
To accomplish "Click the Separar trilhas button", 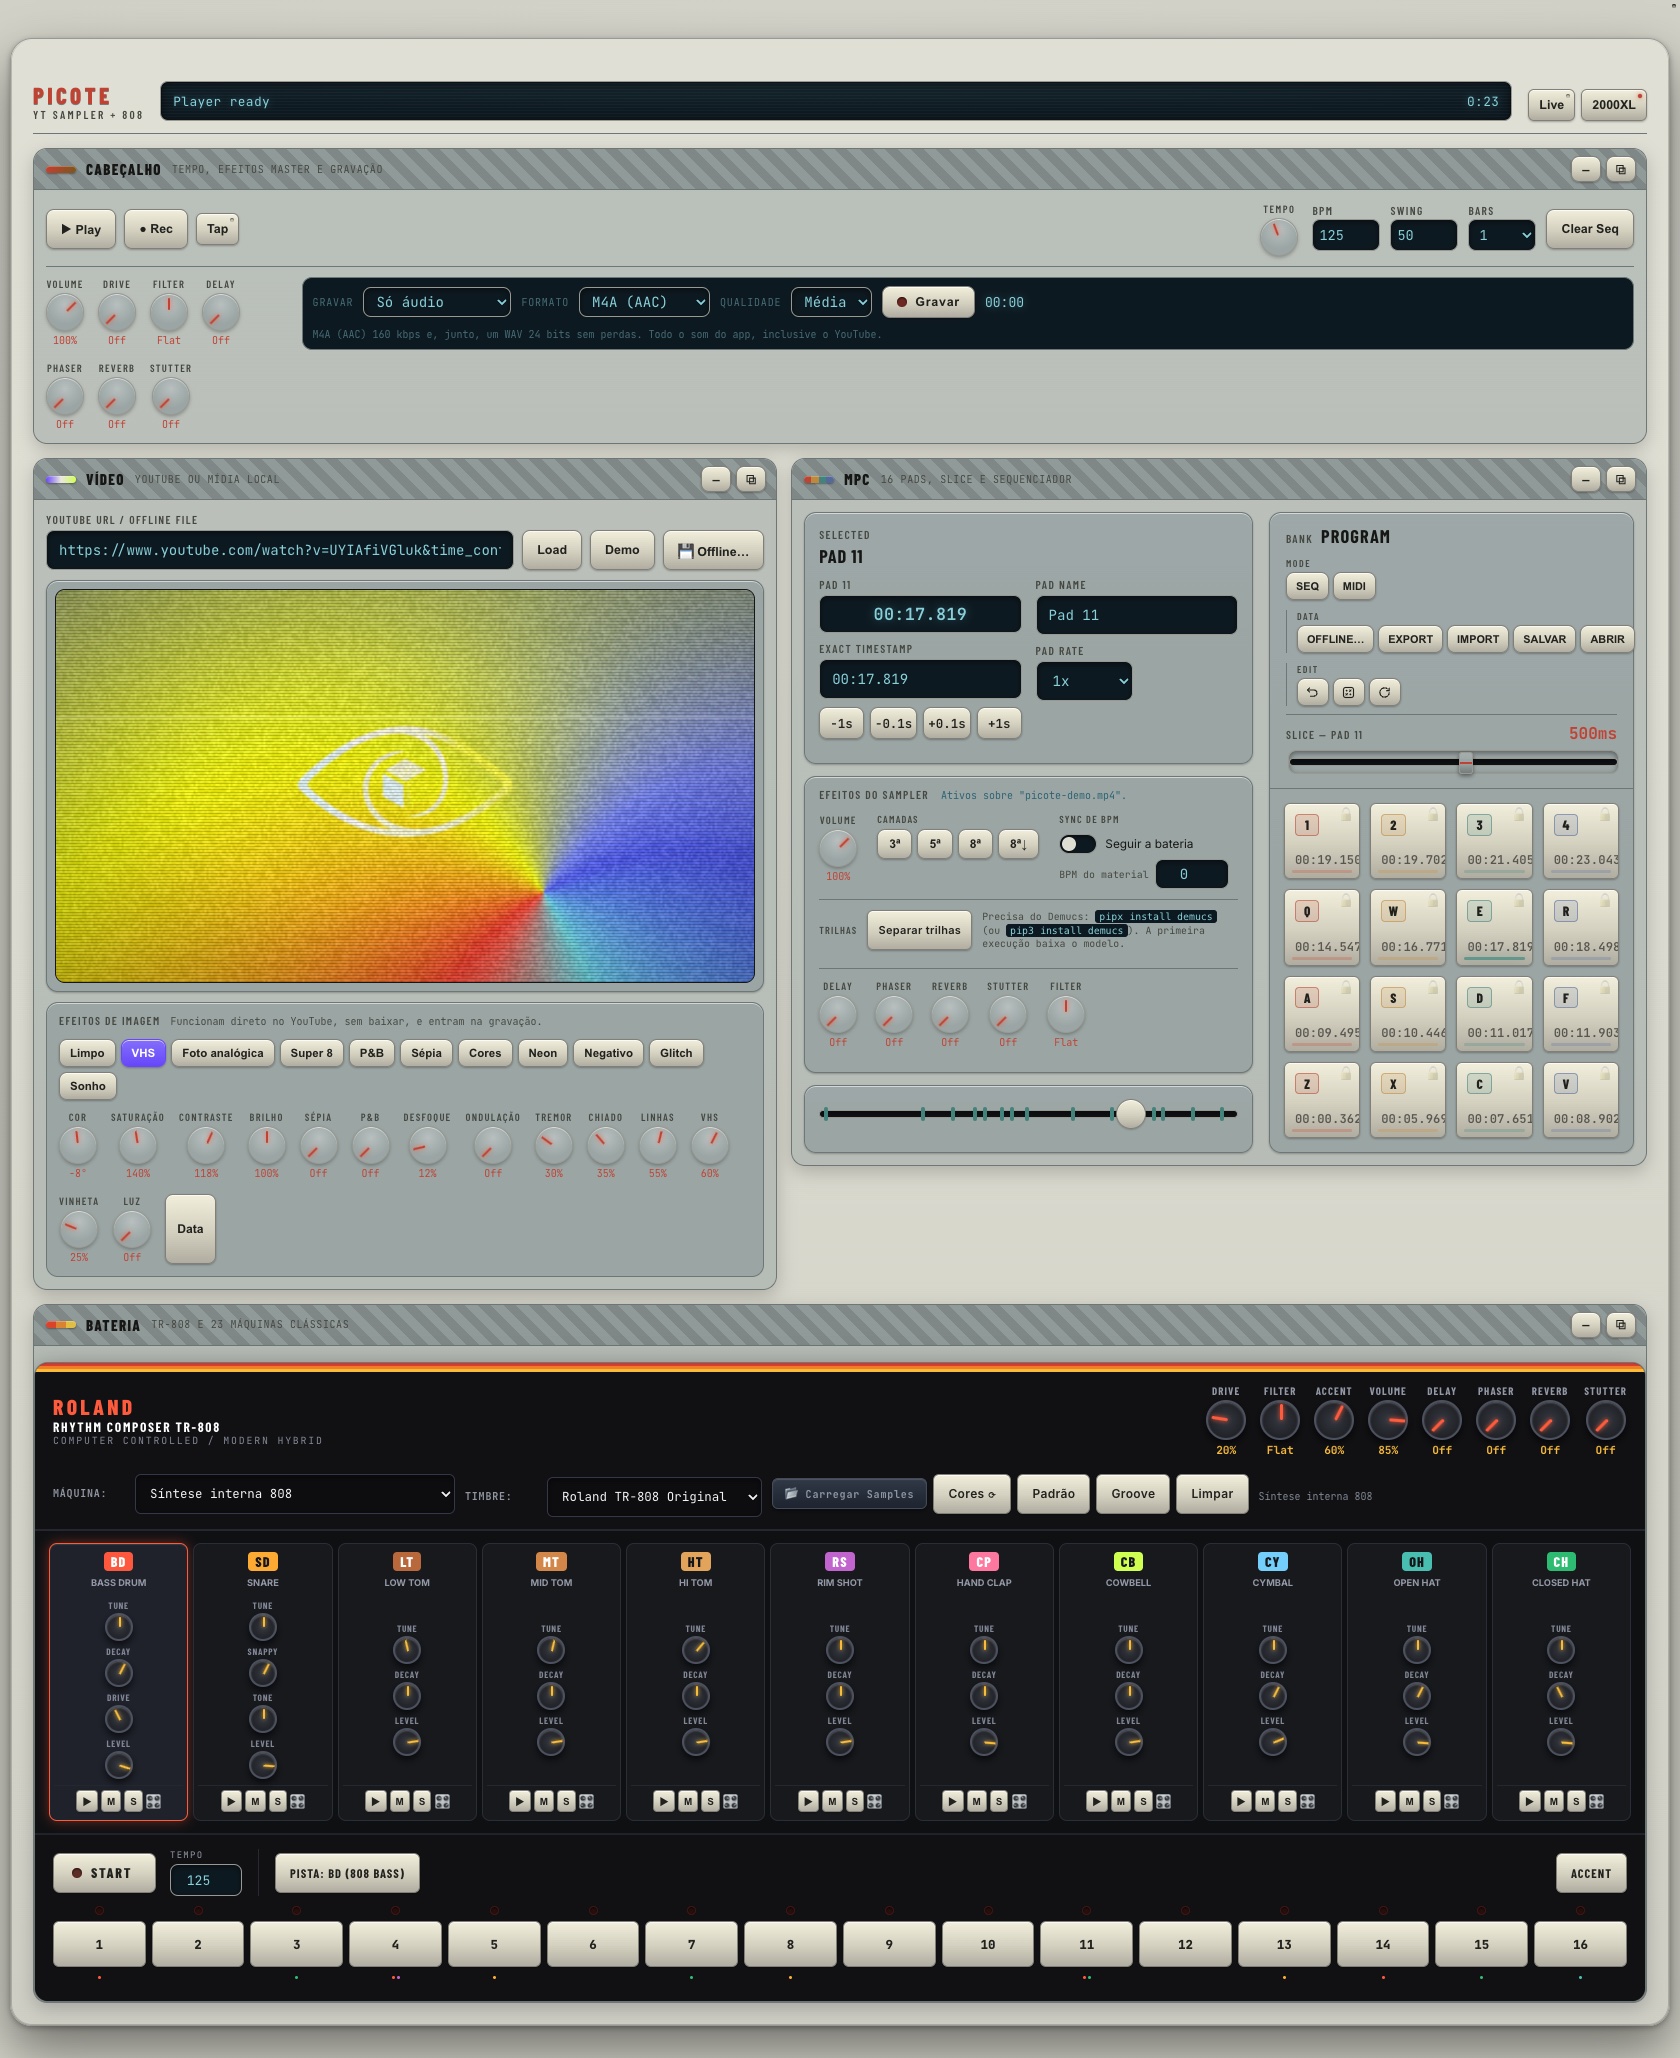I will (x=919, y=930).
